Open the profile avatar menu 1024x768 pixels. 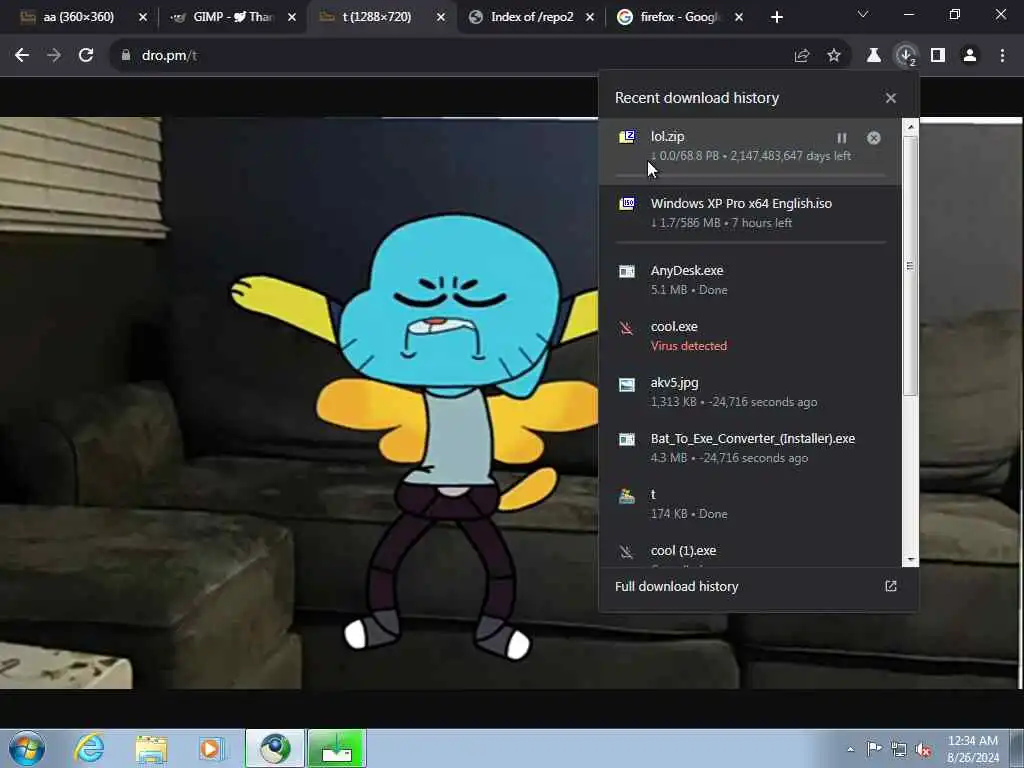pyautogui.click(x=970, y=56)
